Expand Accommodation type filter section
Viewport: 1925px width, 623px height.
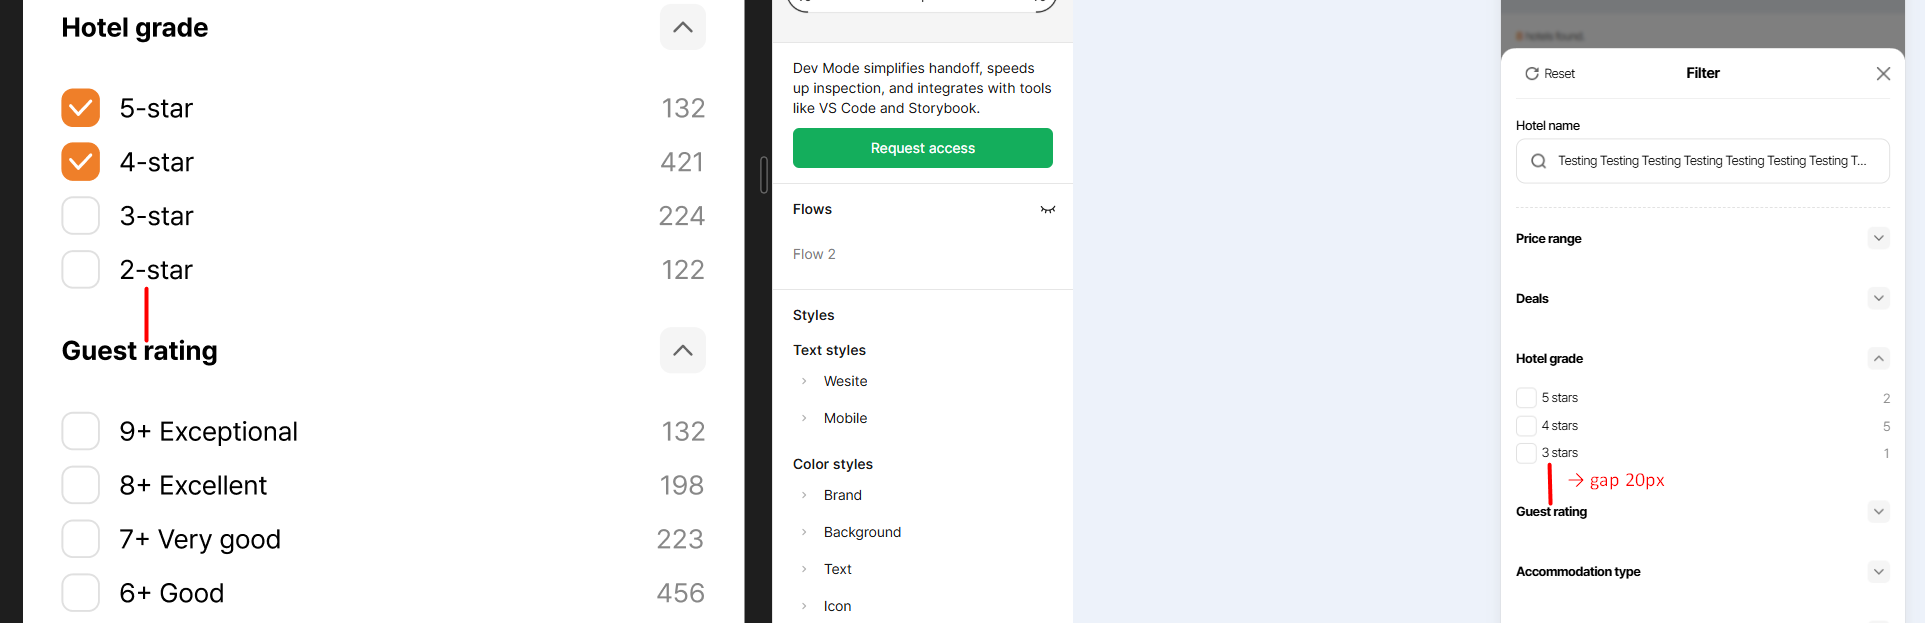pyautogui.click(x=1878, y=572)
